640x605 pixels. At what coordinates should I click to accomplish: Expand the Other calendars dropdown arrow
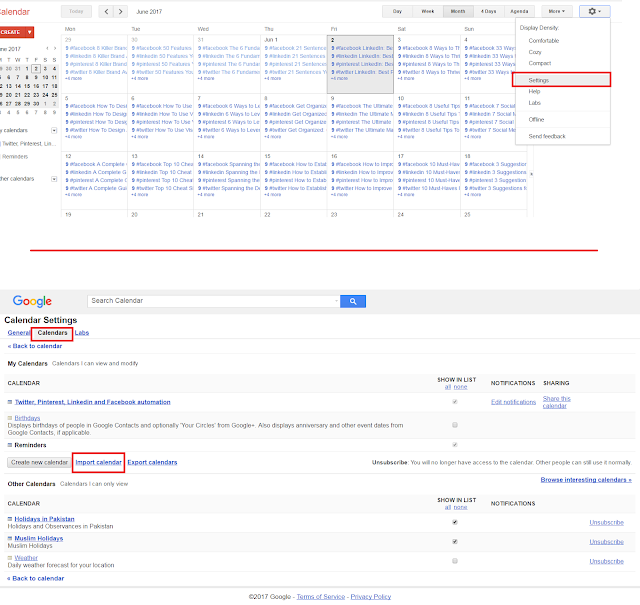click(x=54, y=179)
